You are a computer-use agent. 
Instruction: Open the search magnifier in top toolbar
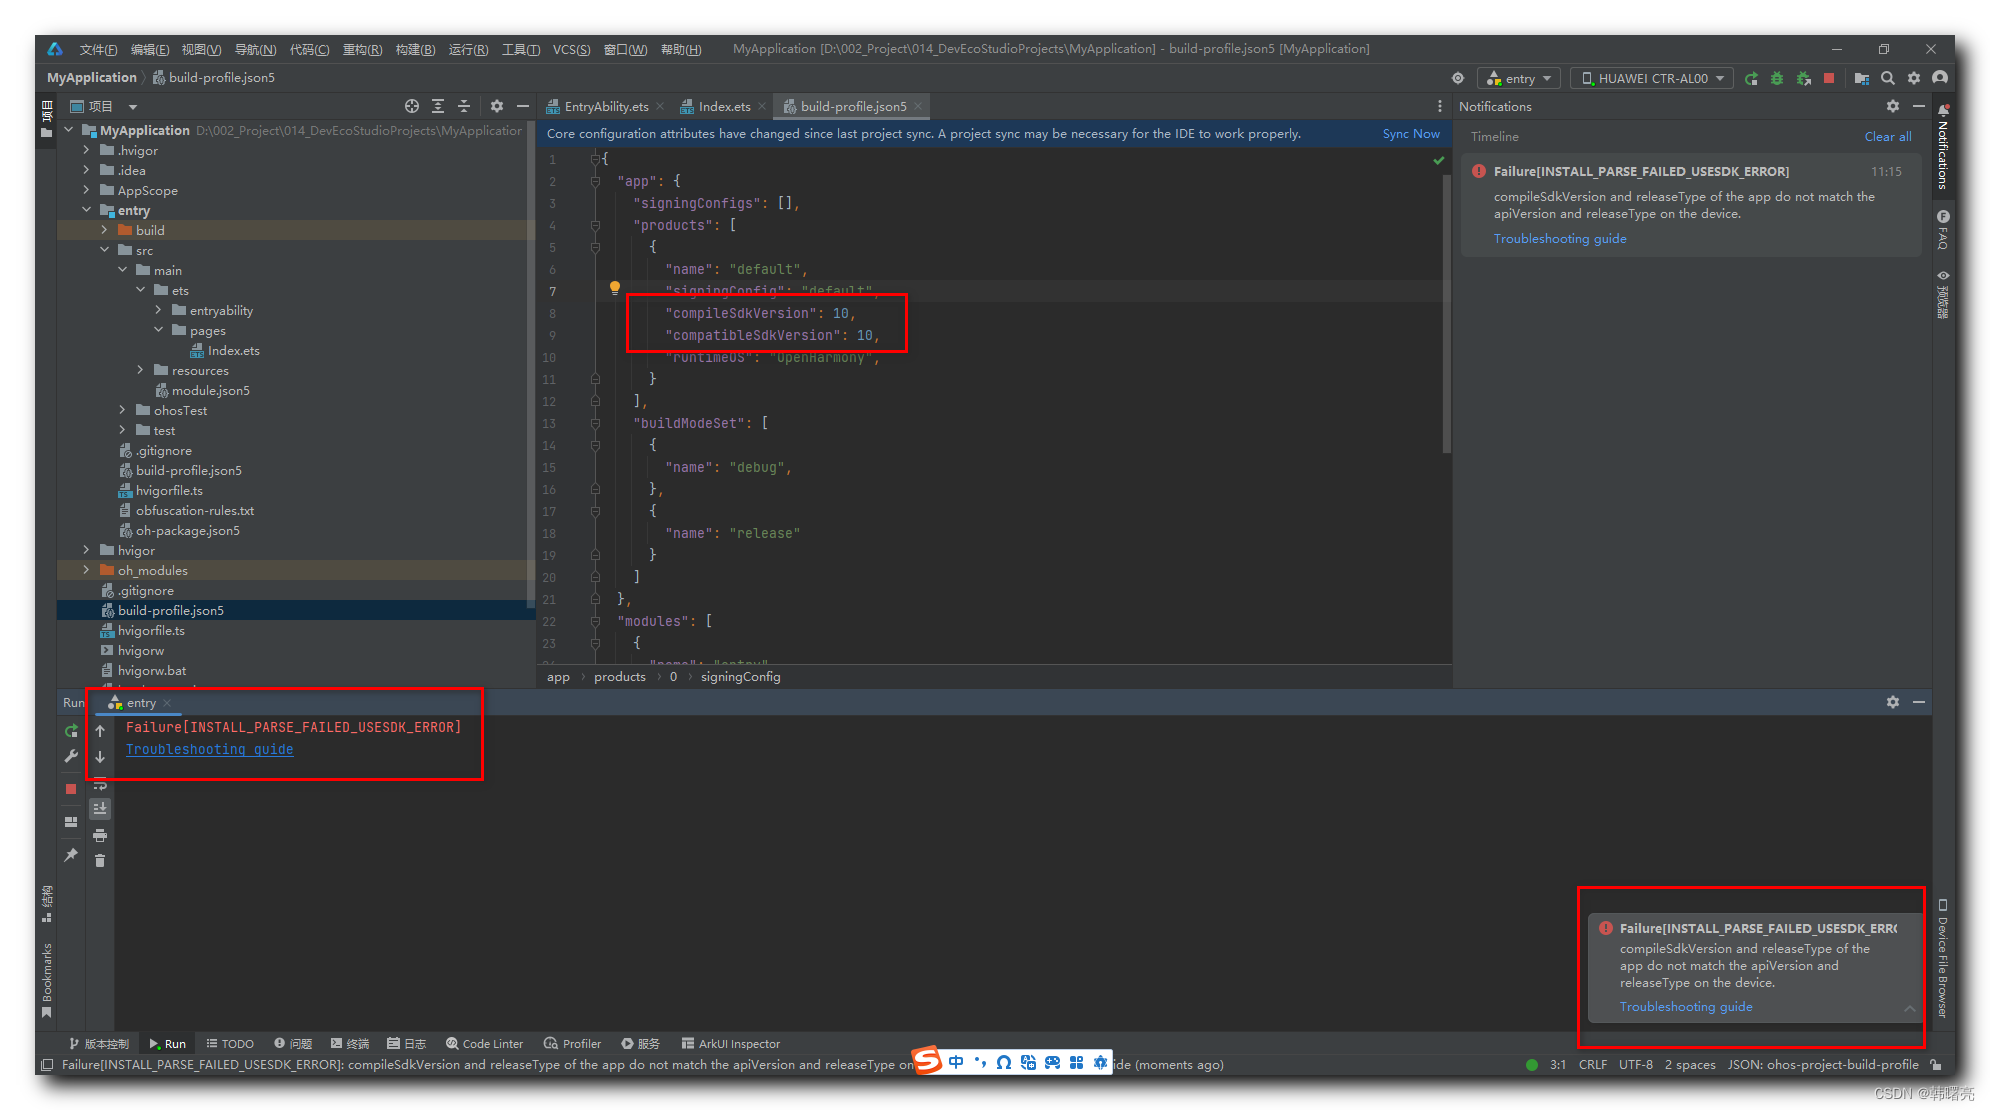[1887, 78]
